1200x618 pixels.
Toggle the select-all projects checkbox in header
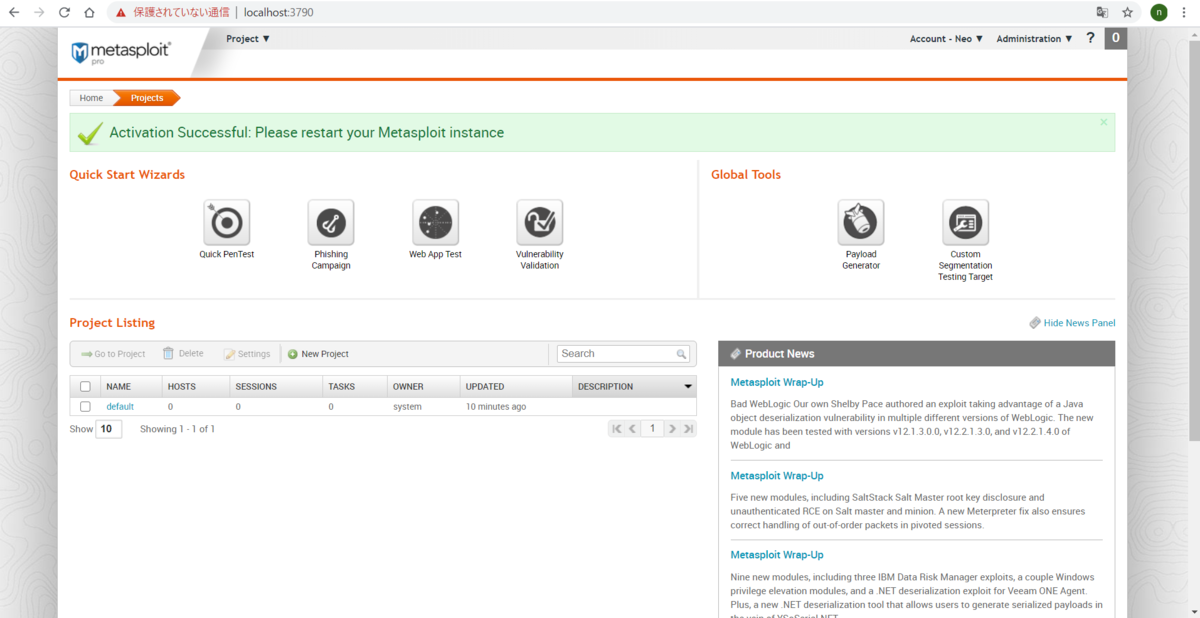[85, 386]
